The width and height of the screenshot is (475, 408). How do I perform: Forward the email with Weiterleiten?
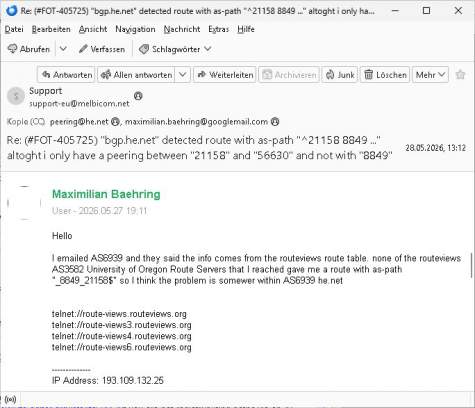[225, 75]
